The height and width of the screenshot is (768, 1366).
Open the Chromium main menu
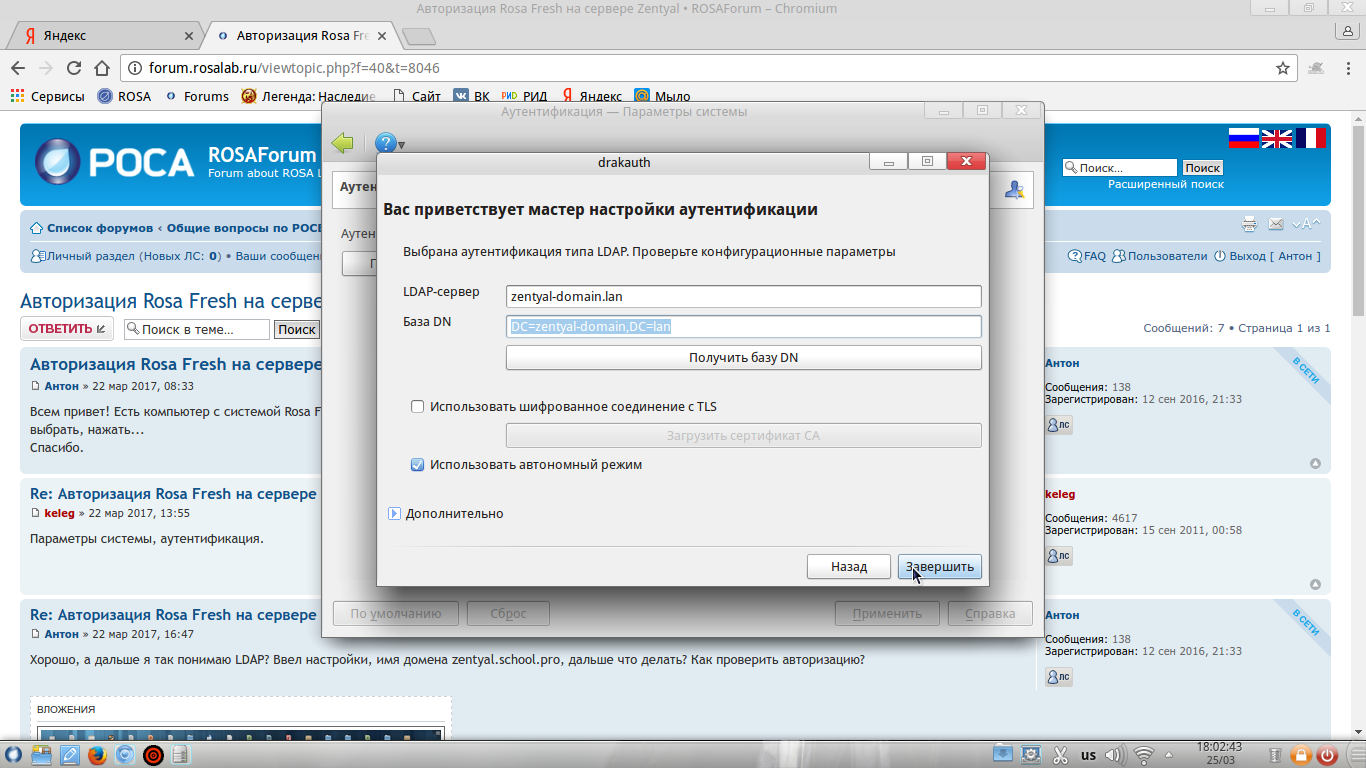(1348, 68)
